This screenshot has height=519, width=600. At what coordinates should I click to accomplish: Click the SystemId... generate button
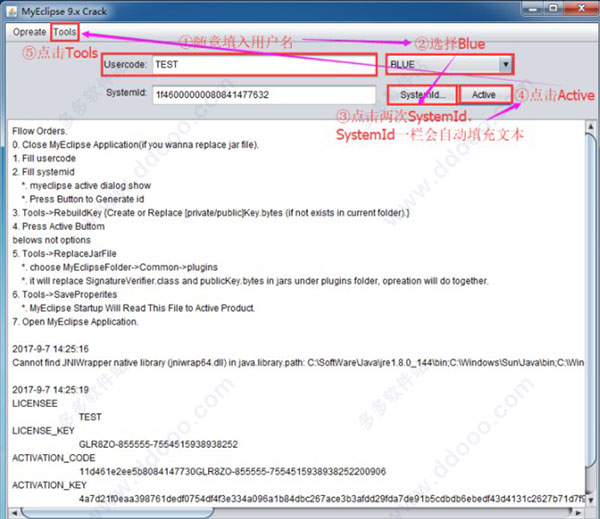(422, 95)
